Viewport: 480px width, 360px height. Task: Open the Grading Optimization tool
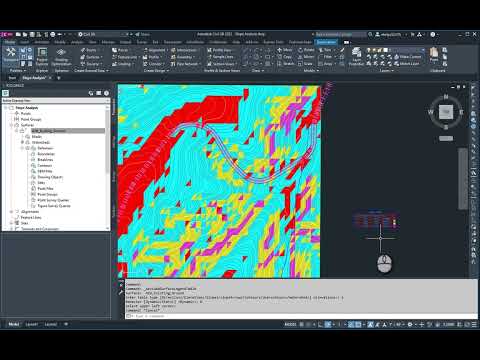click(x=61, y=57)
